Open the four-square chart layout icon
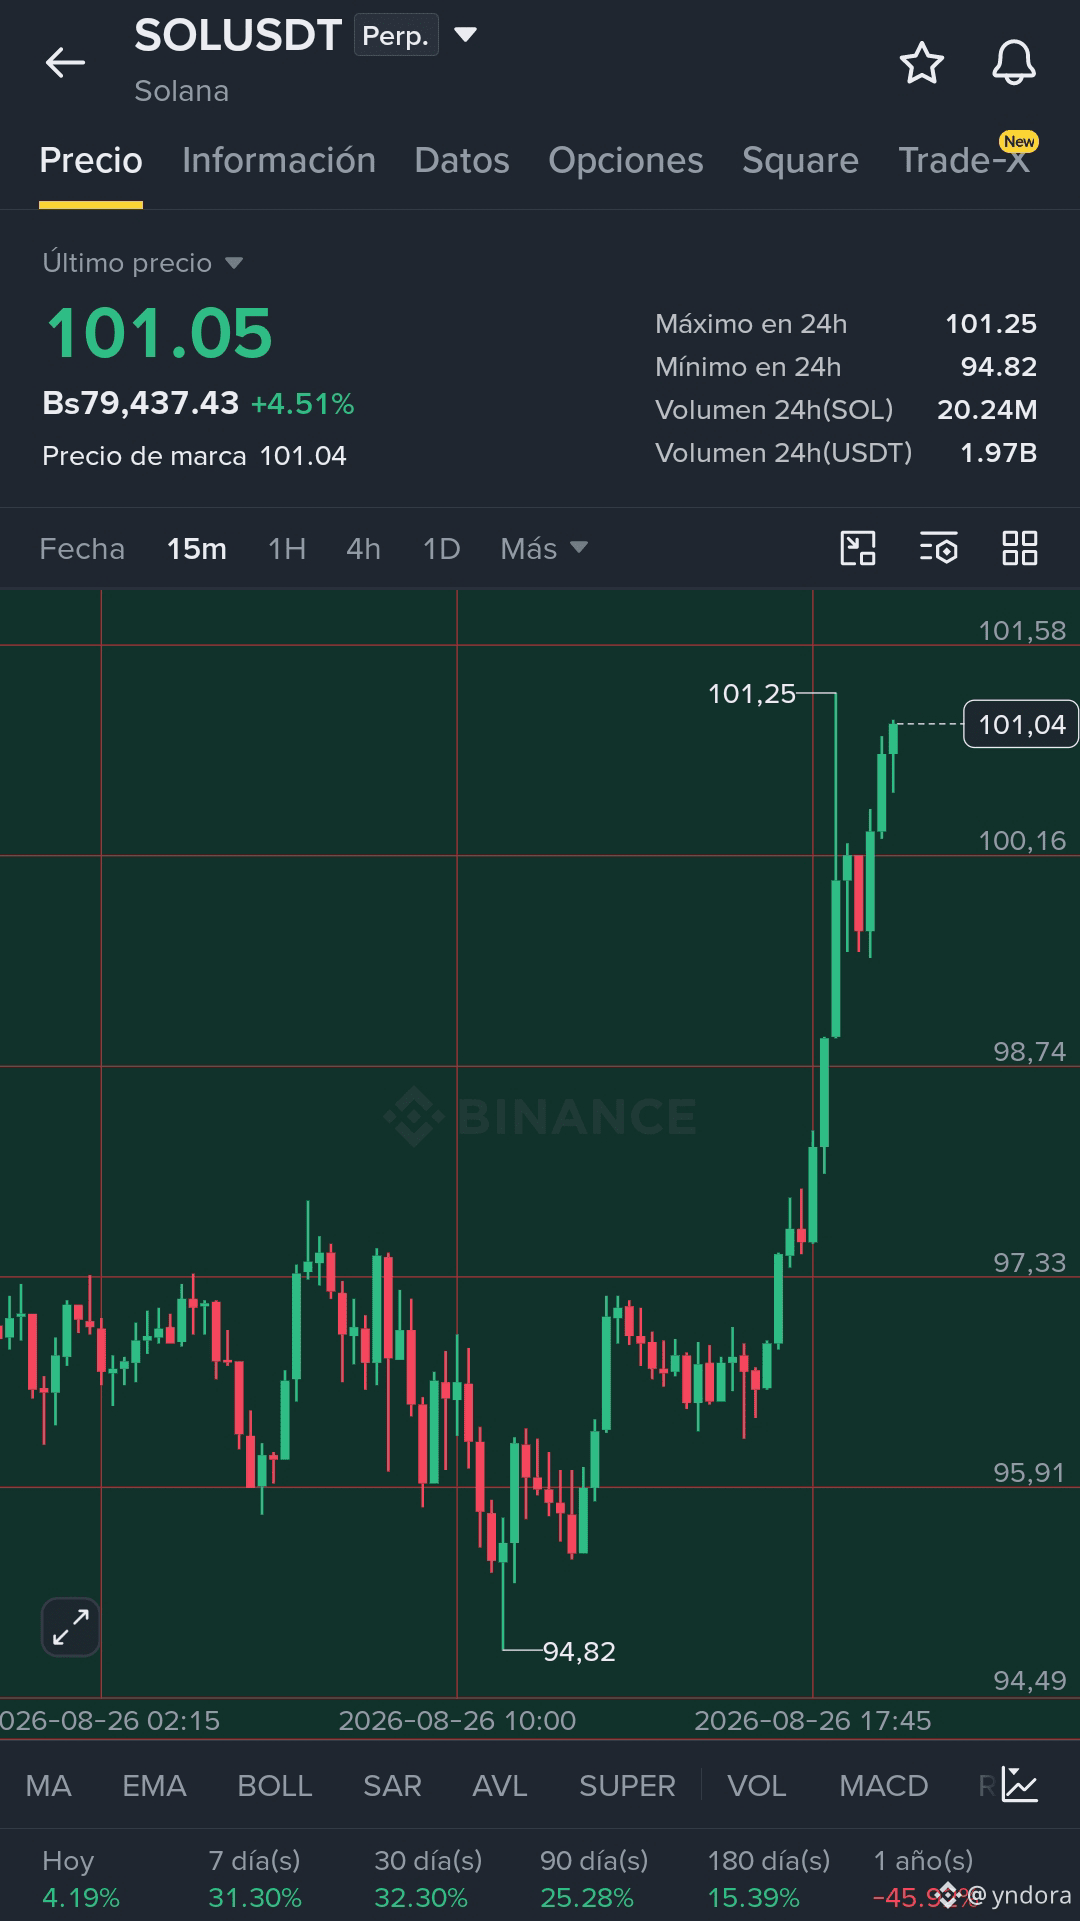Screen dimensions: 1080x1921 [1020, 548]
